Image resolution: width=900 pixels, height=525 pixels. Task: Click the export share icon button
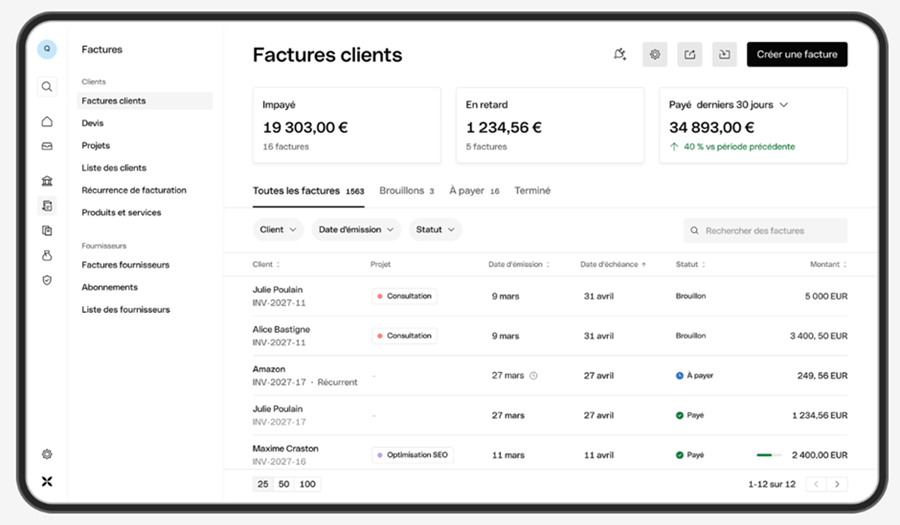(x=689, y=55)
